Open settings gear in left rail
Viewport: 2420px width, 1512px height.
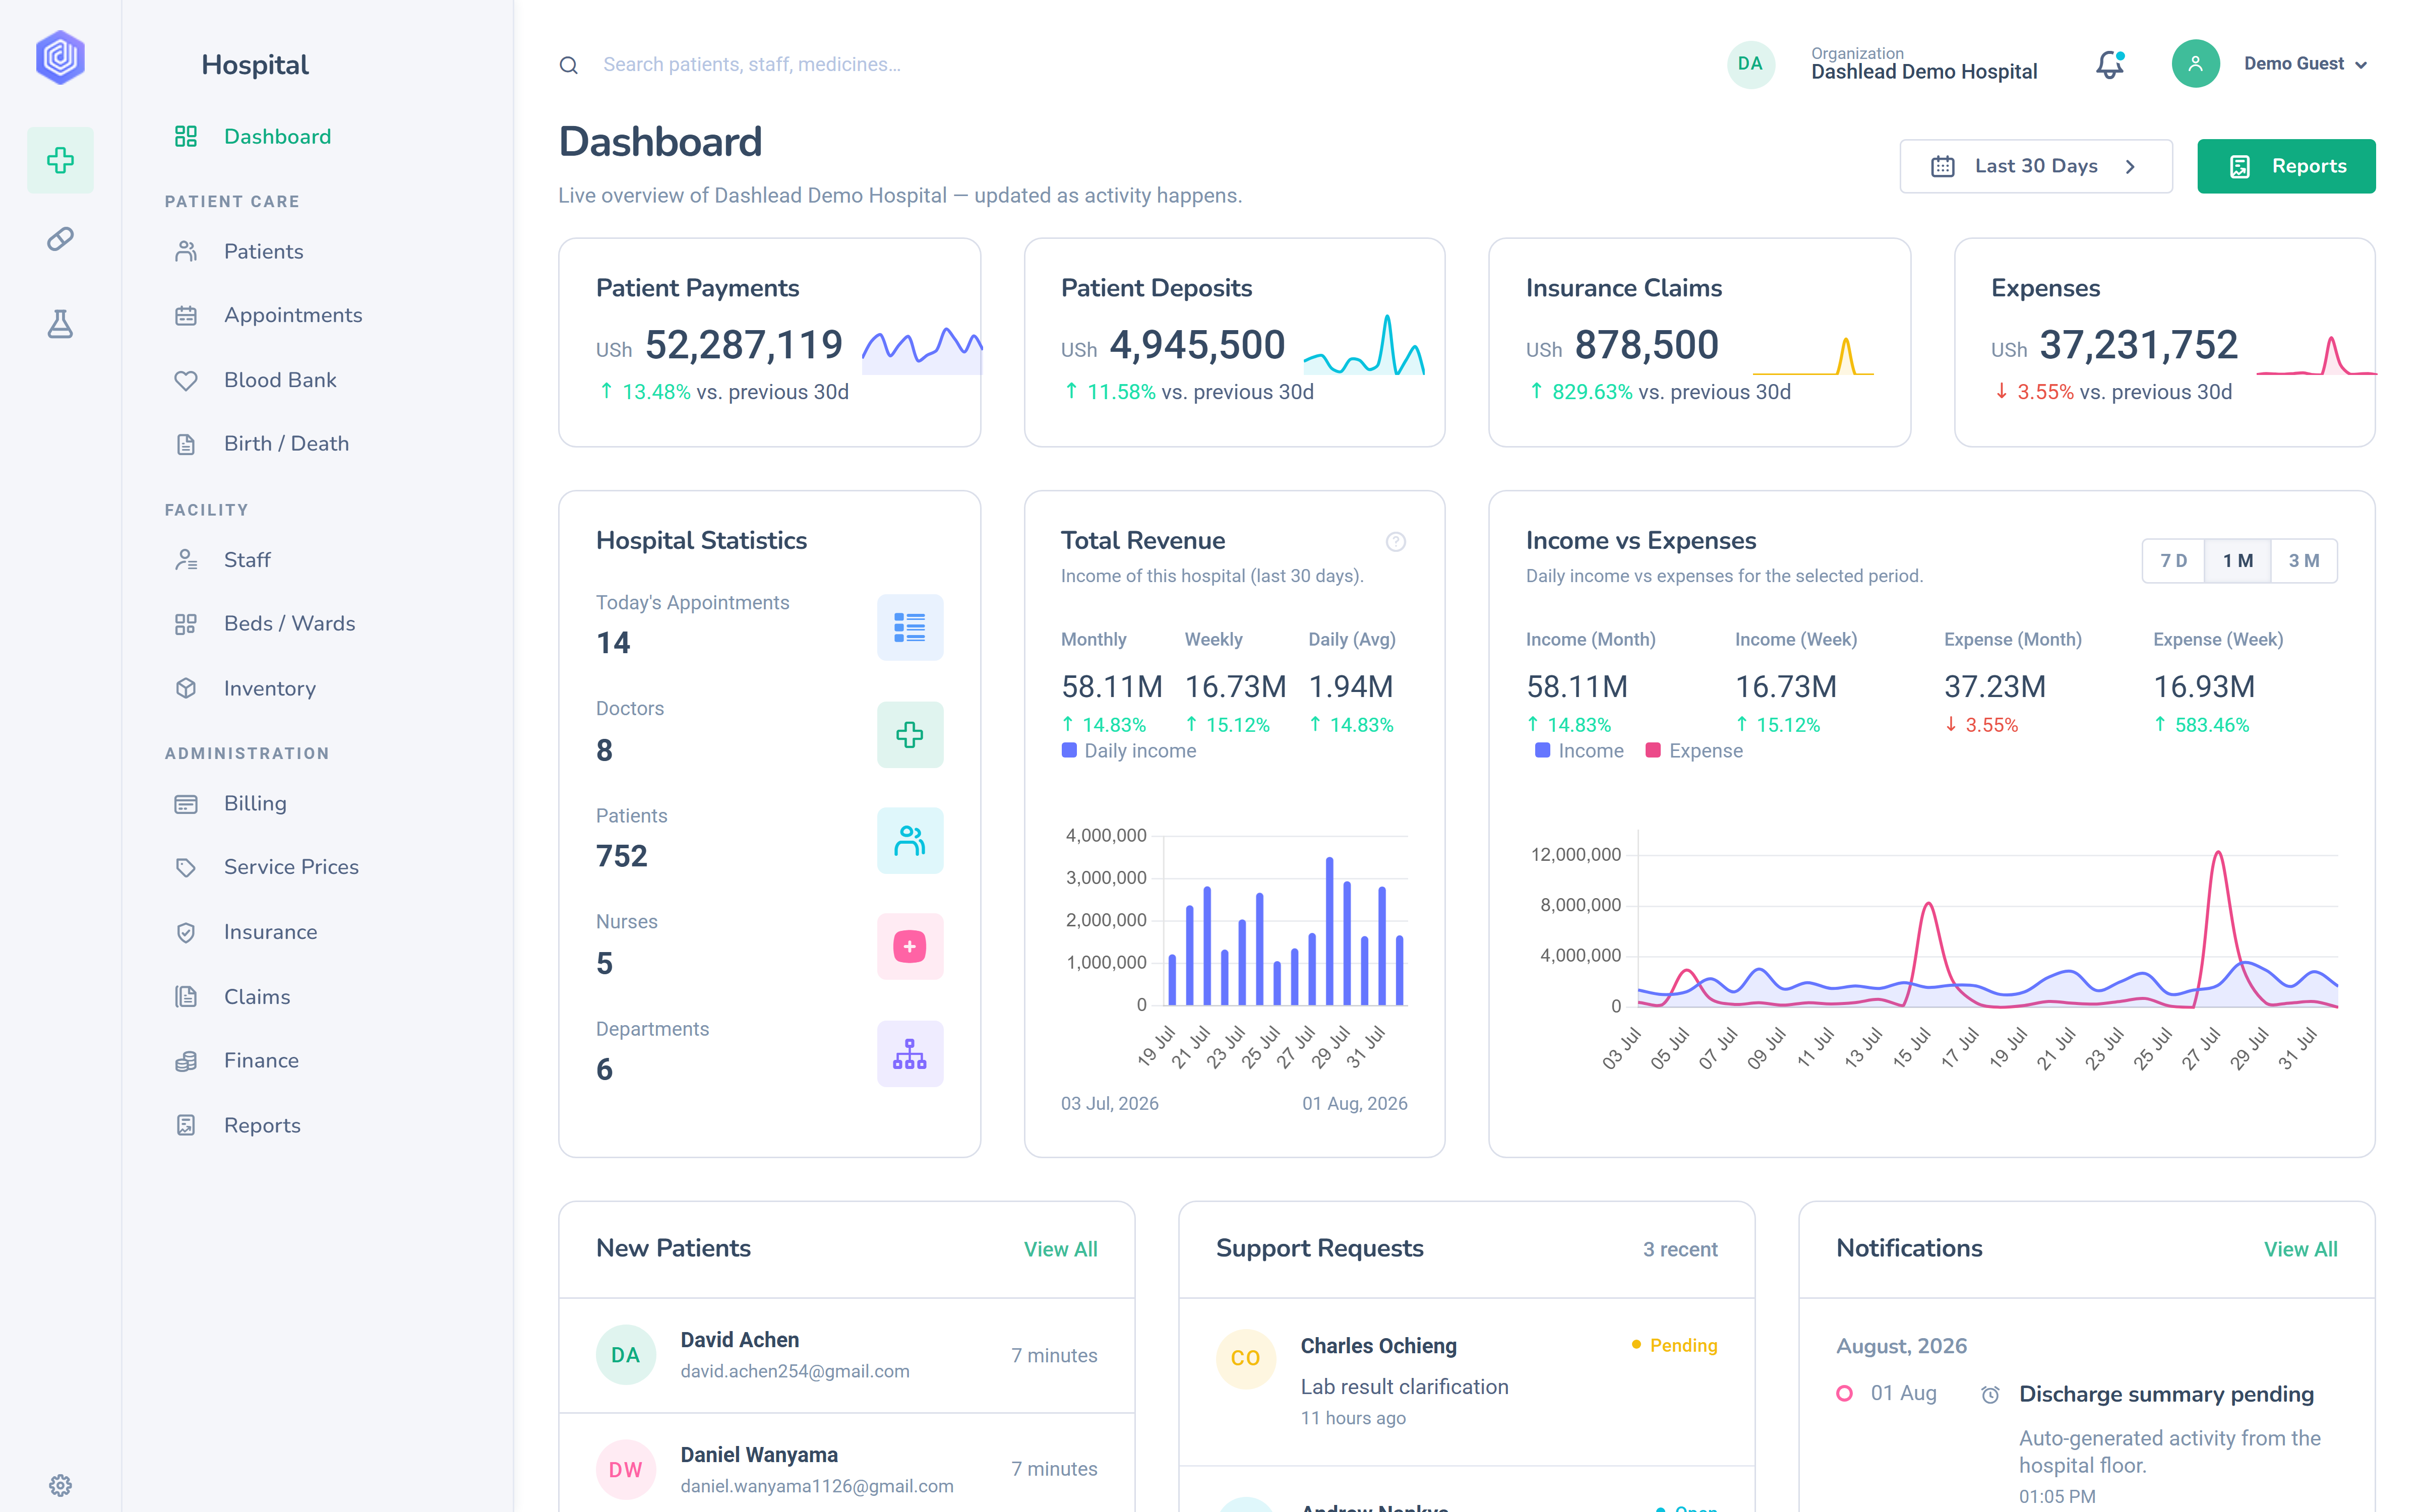coord(60,1485)
